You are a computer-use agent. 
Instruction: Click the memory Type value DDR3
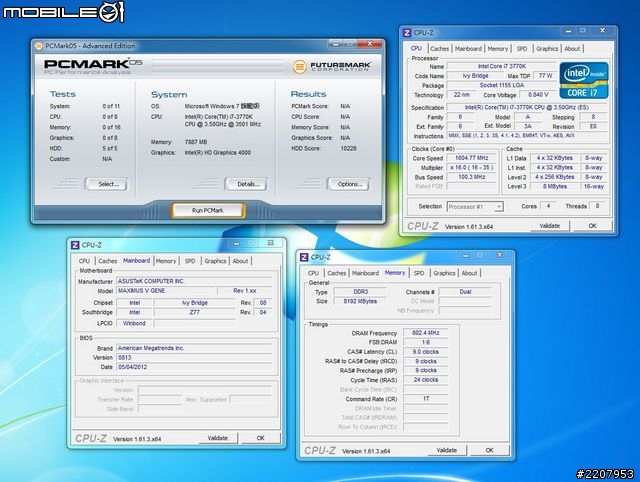coord(360,292)
